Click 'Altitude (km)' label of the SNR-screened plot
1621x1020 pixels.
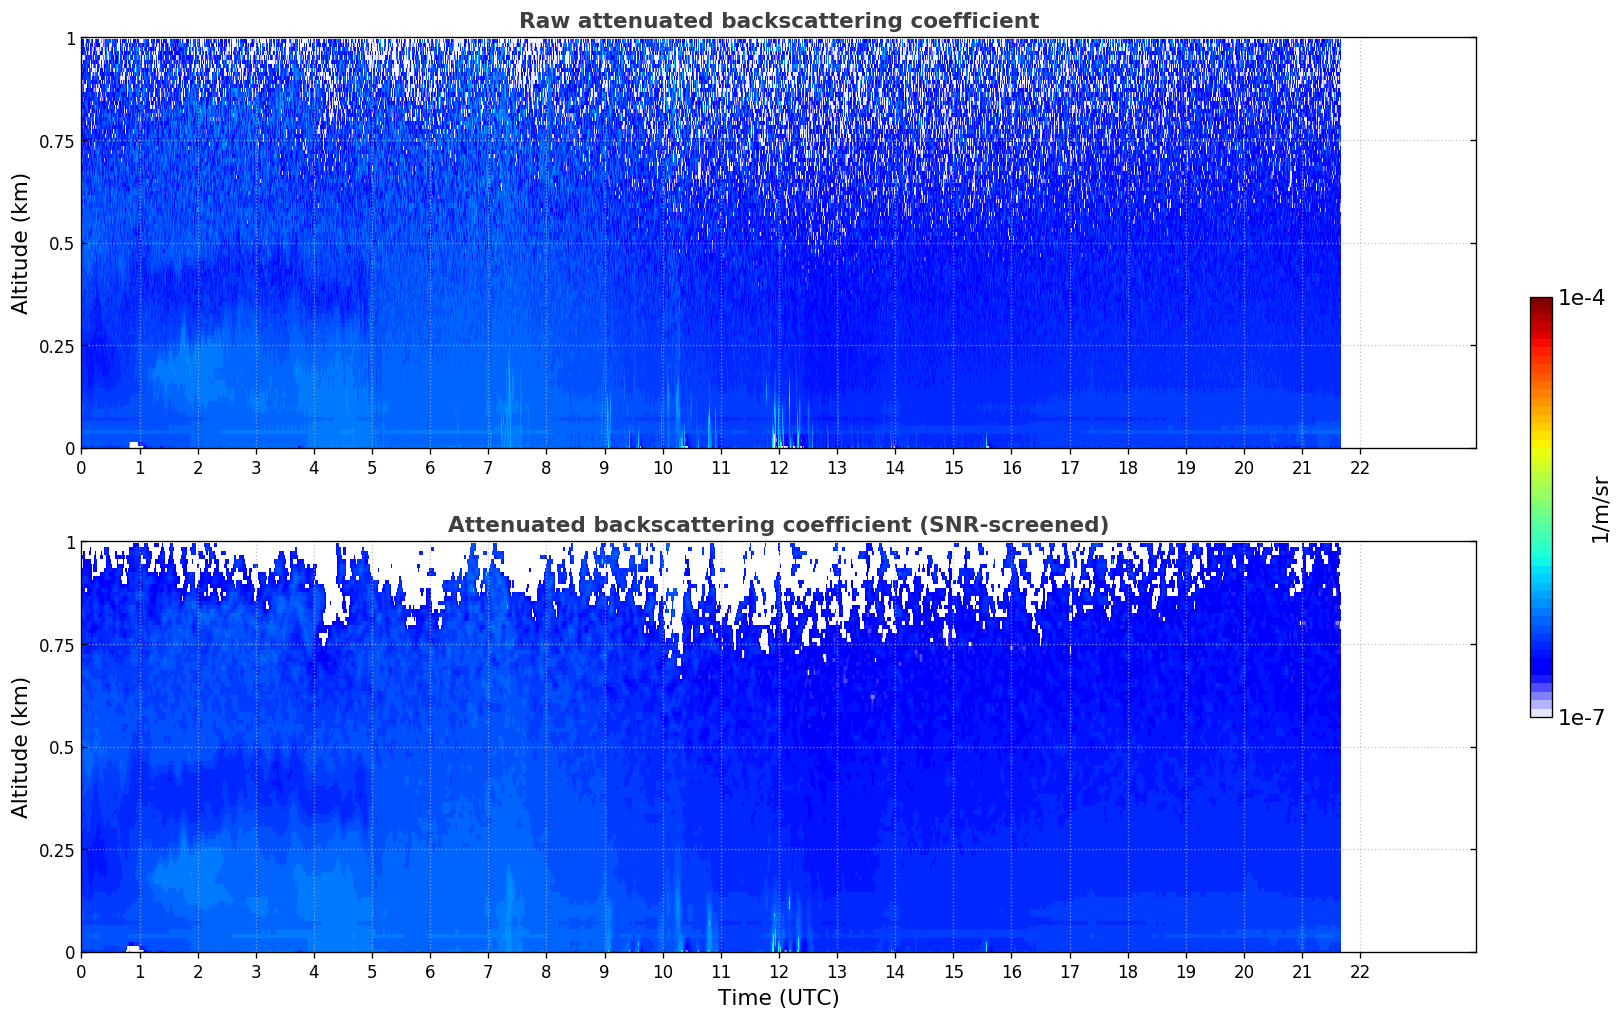[21, 747]
